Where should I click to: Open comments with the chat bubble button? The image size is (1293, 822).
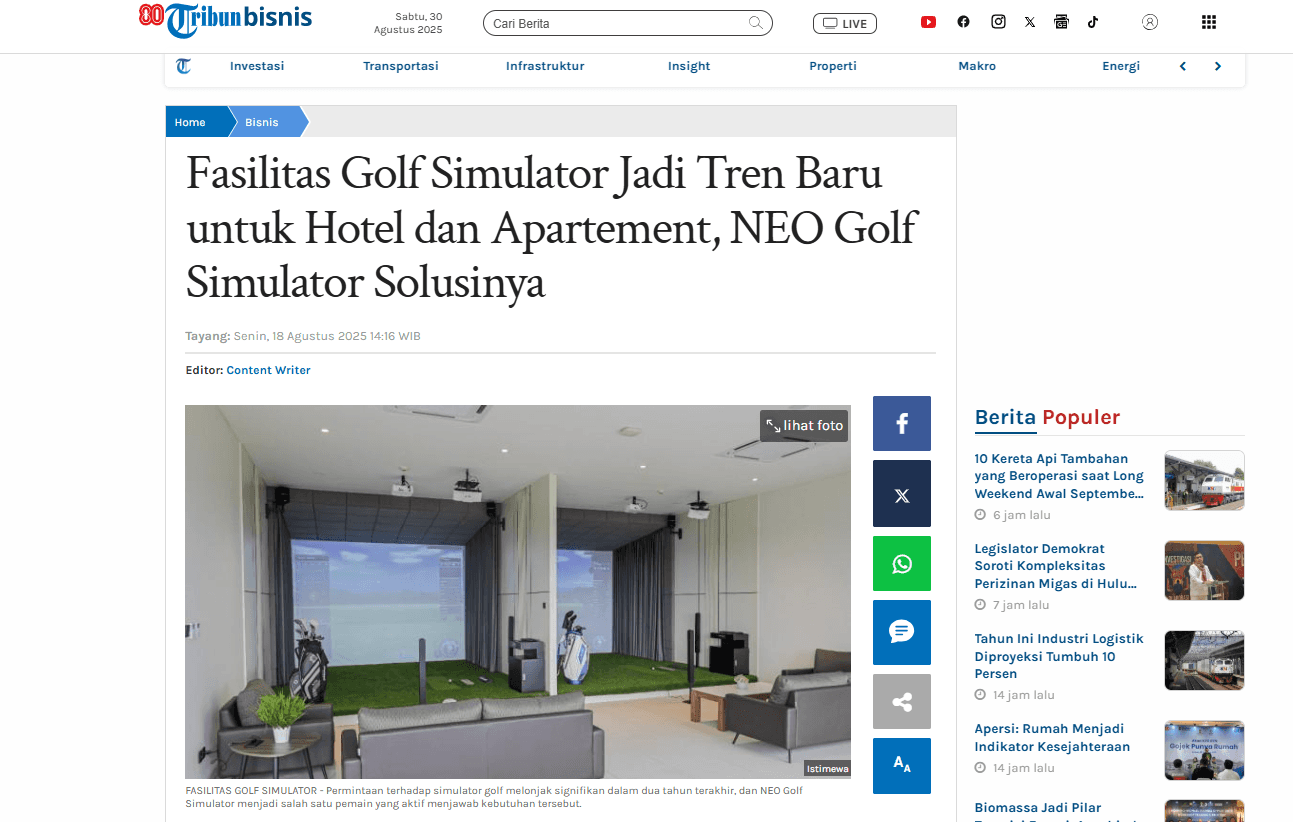(902, 632)
